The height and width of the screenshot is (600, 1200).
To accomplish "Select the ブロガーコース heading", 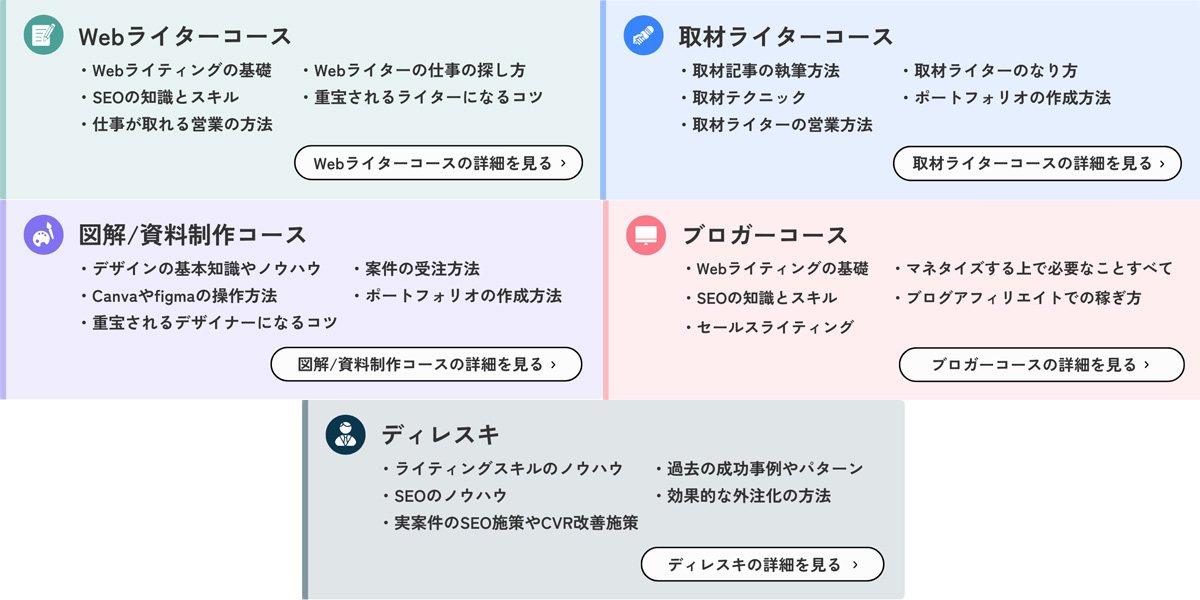I will click(x=765, y=236).
